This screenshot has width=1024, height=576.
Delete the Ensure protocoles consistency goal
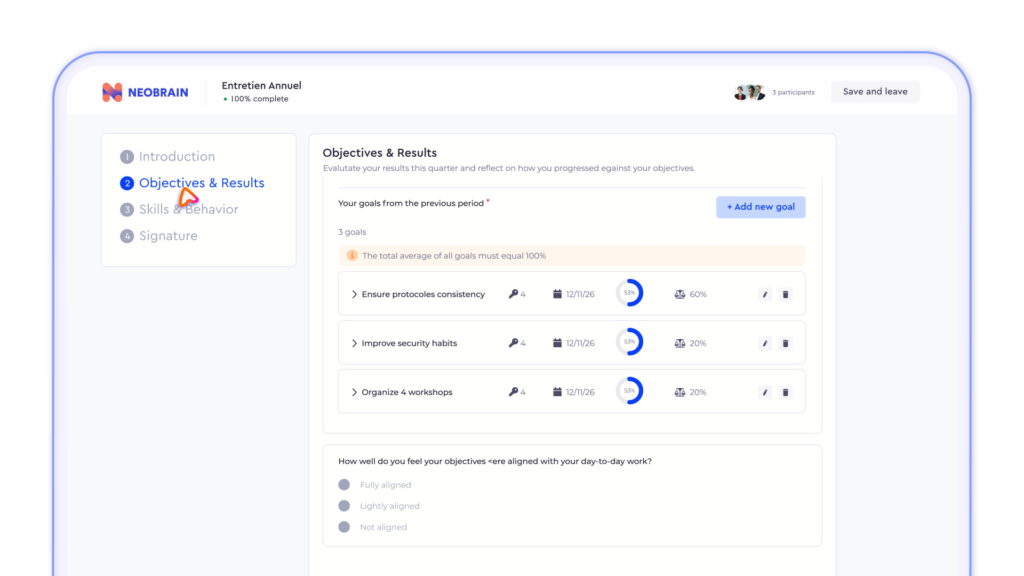coord(786,295)
